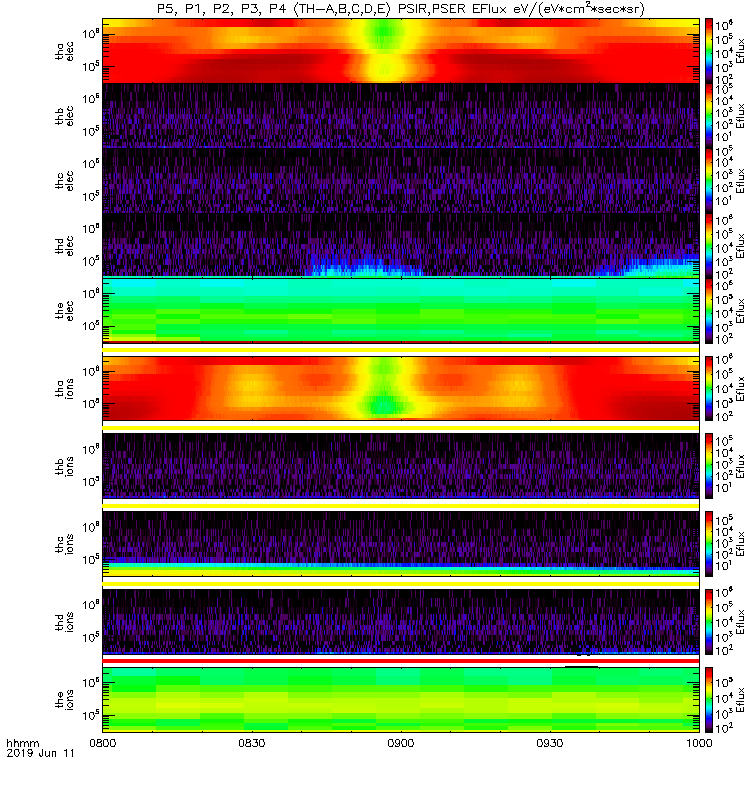The image size is (750, 800).
Task: Click the Eflux label beside thc elec colorbar
Action: coord(740,181)
